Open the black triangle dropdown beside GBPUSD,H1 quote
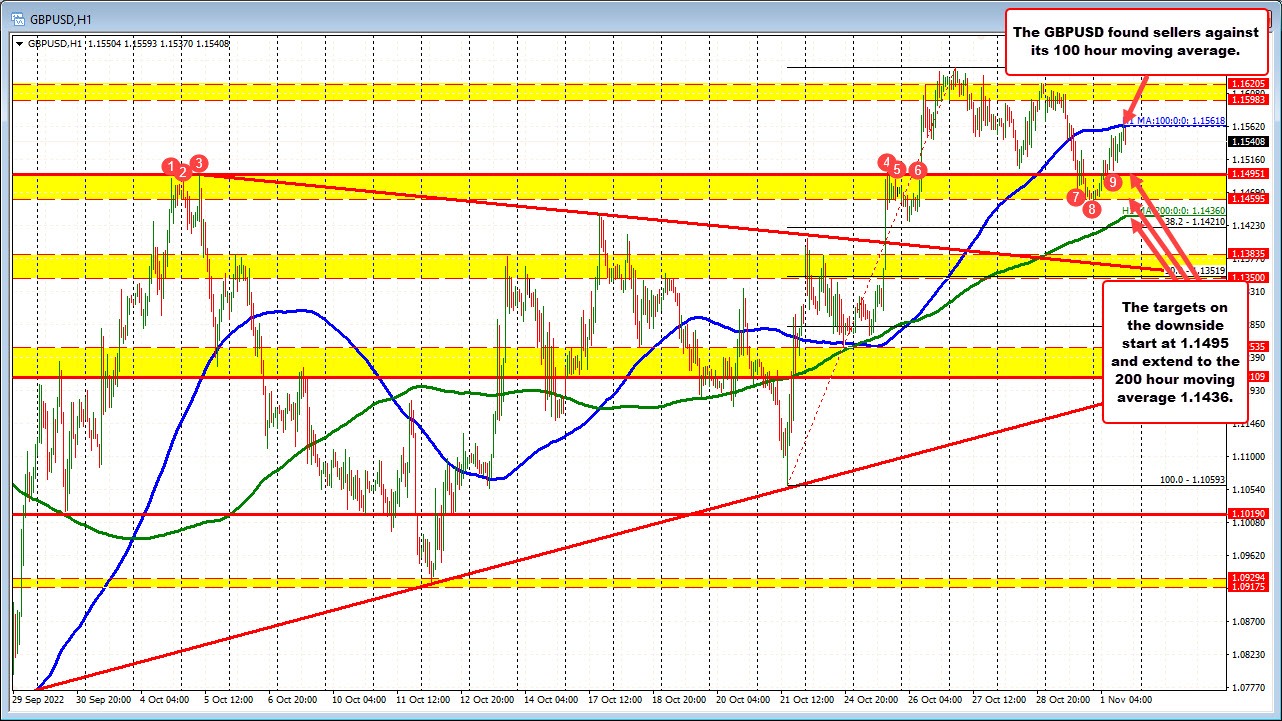This screenshot has width=1282, height=721. [18, 43]
